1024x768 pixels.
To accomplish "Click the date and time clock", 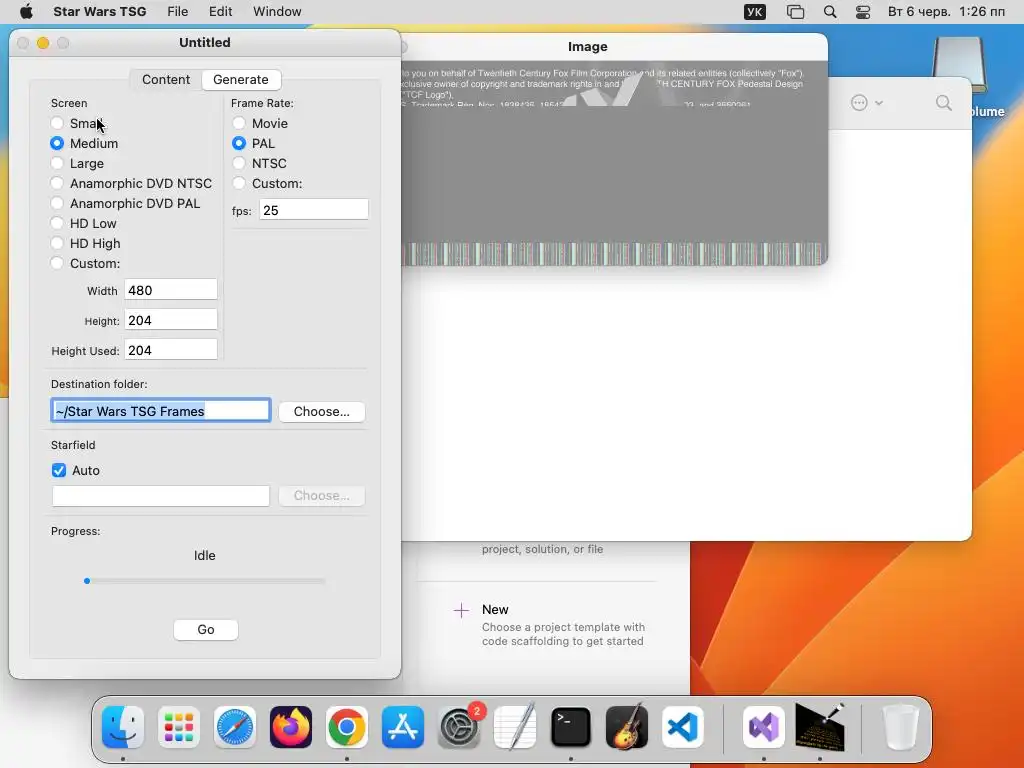I will 946,12.
